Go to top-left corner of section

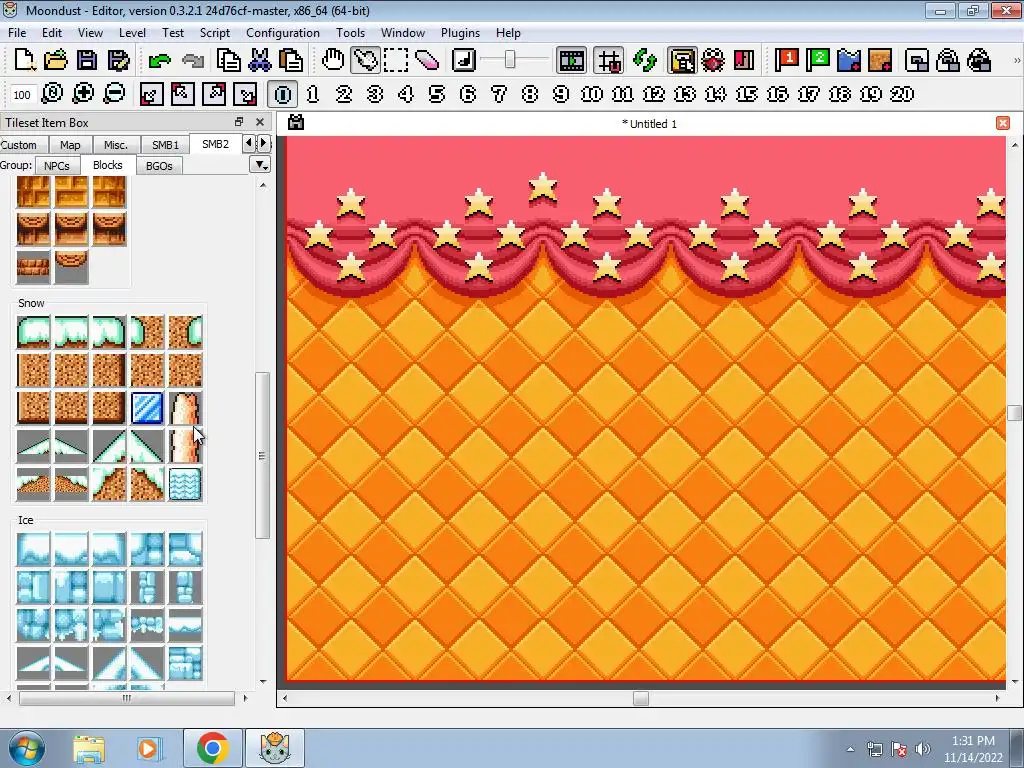click(x=182, y=94)
